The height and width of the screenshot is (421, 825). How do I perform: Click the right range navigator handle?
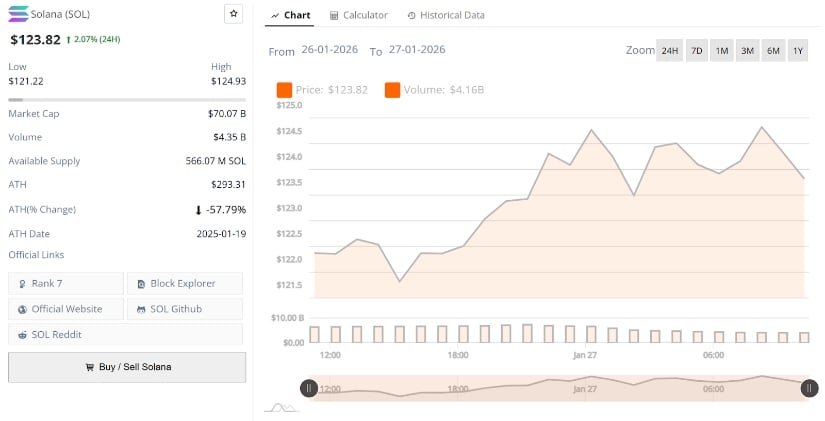coord(809,388)
